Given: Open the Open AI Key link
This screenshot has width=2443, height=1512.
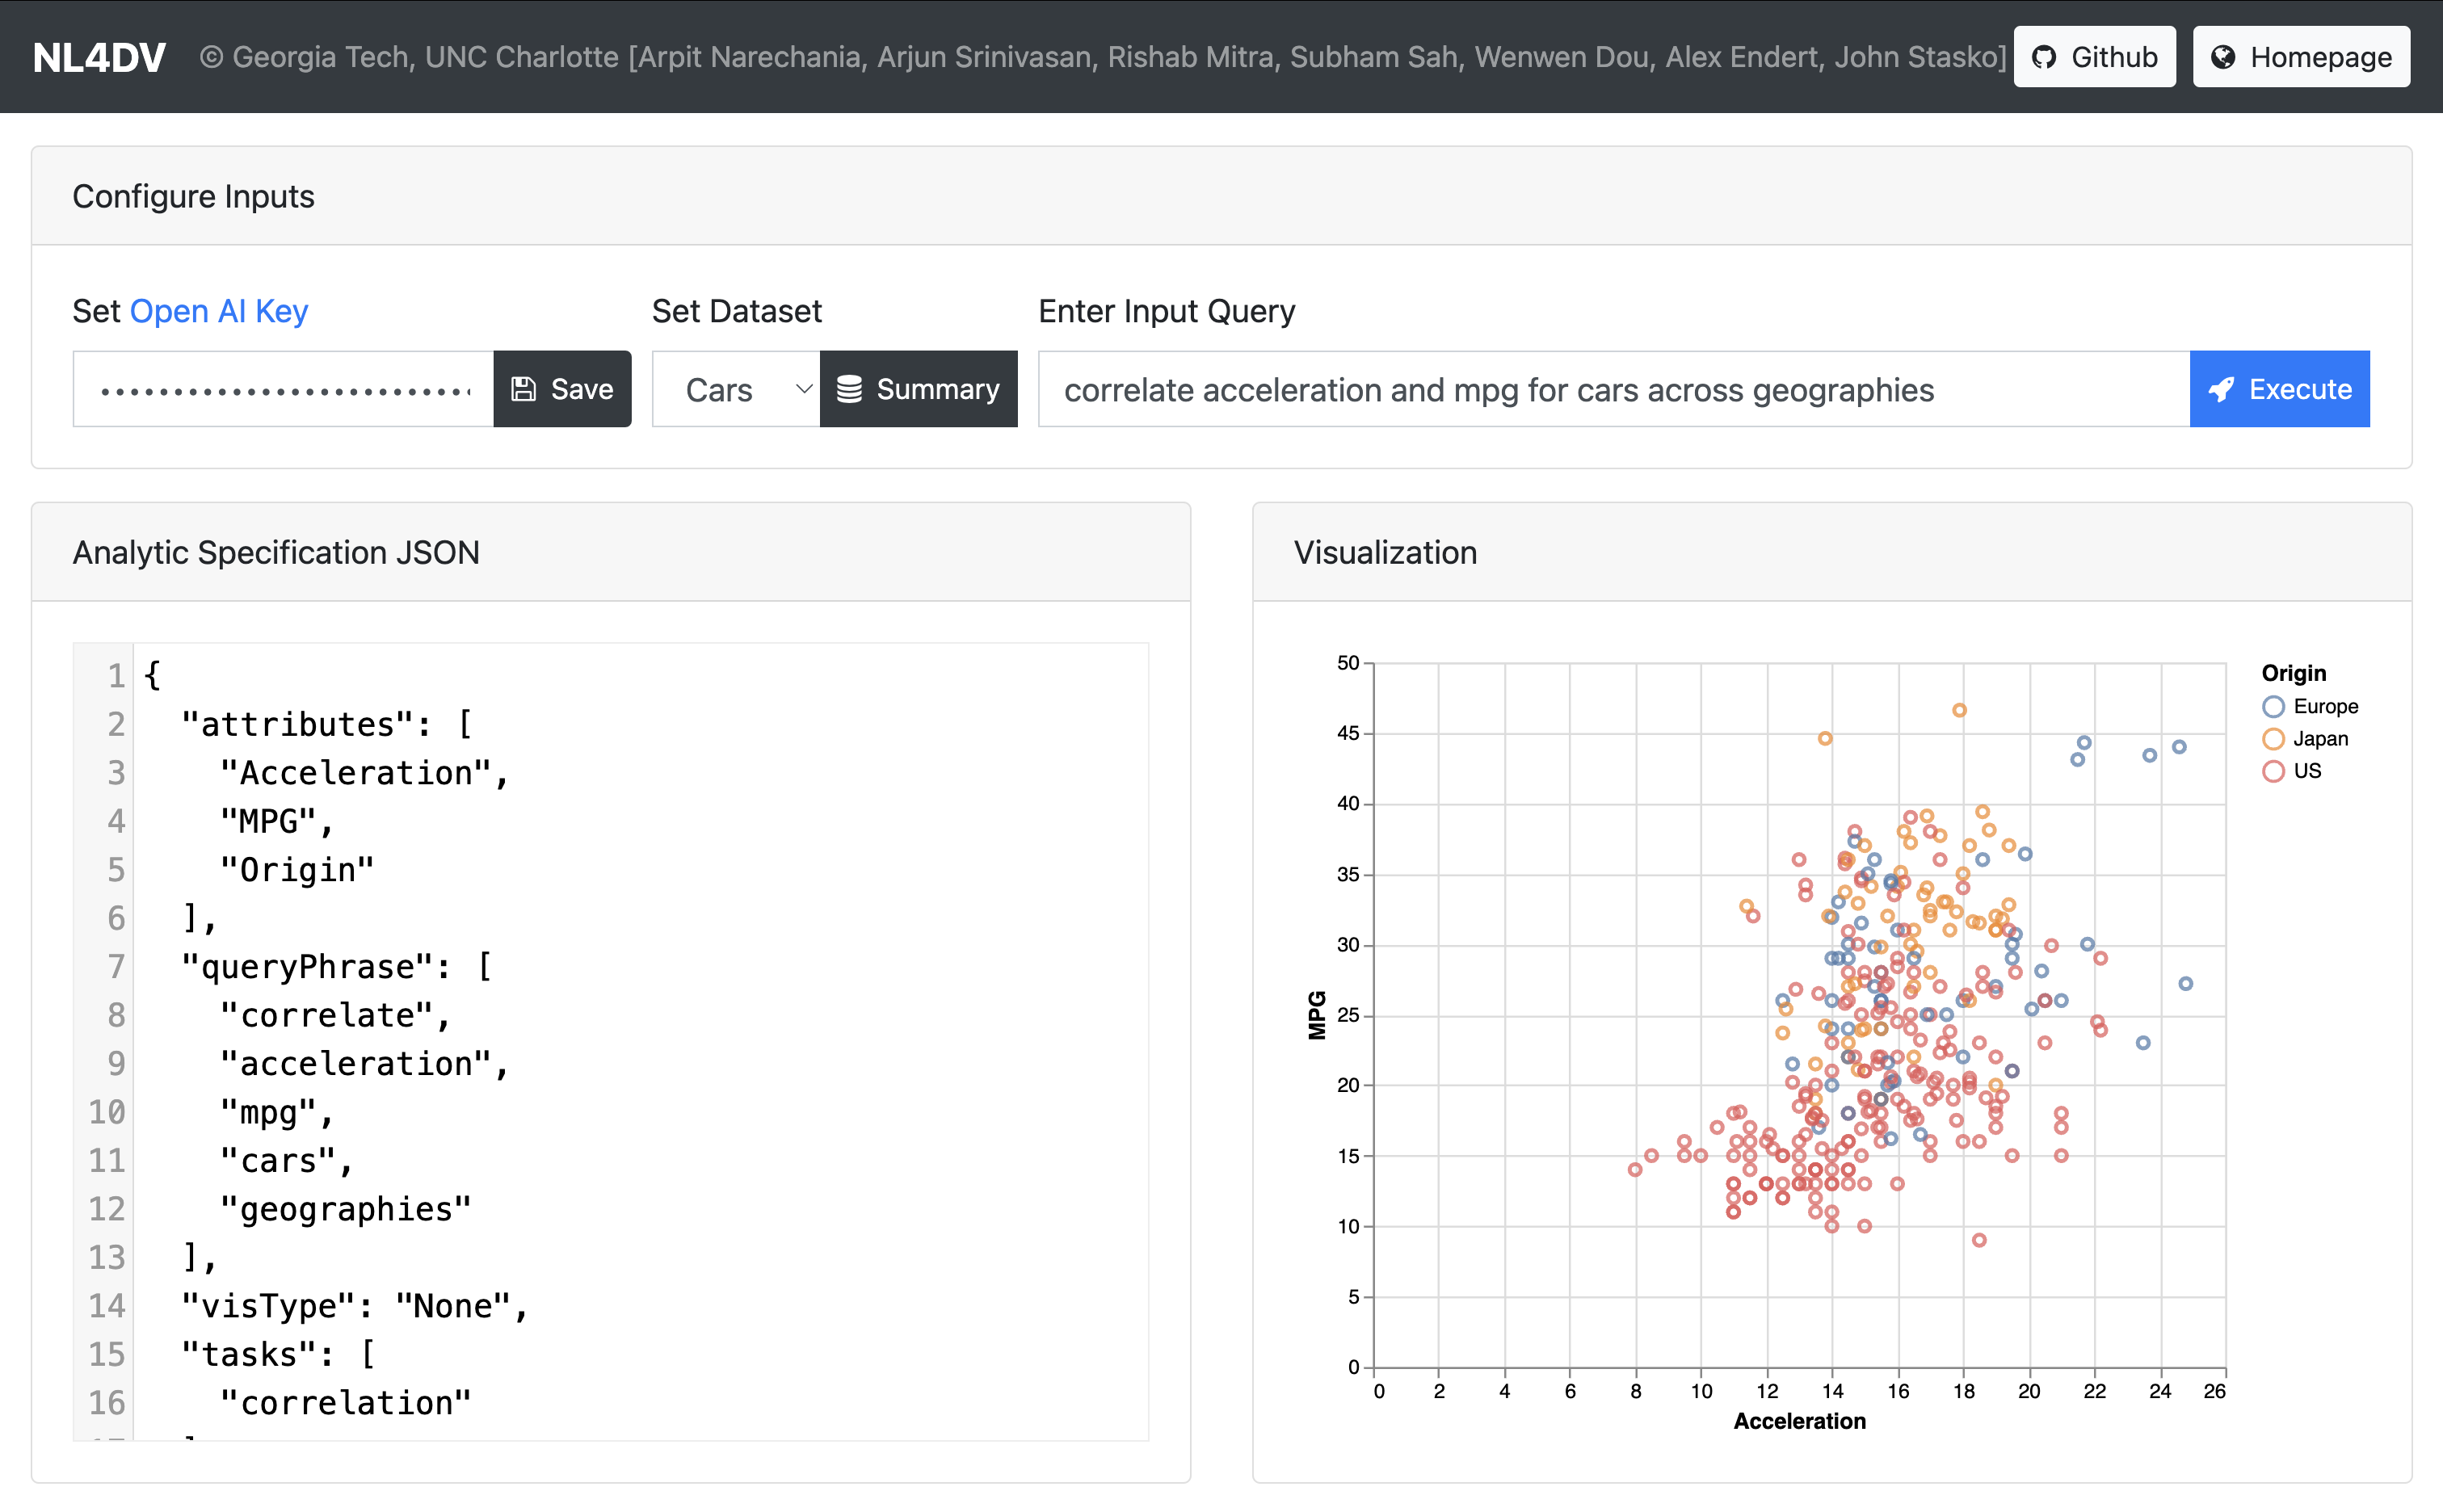Looking at the screenshot, I should coord(219,311).
